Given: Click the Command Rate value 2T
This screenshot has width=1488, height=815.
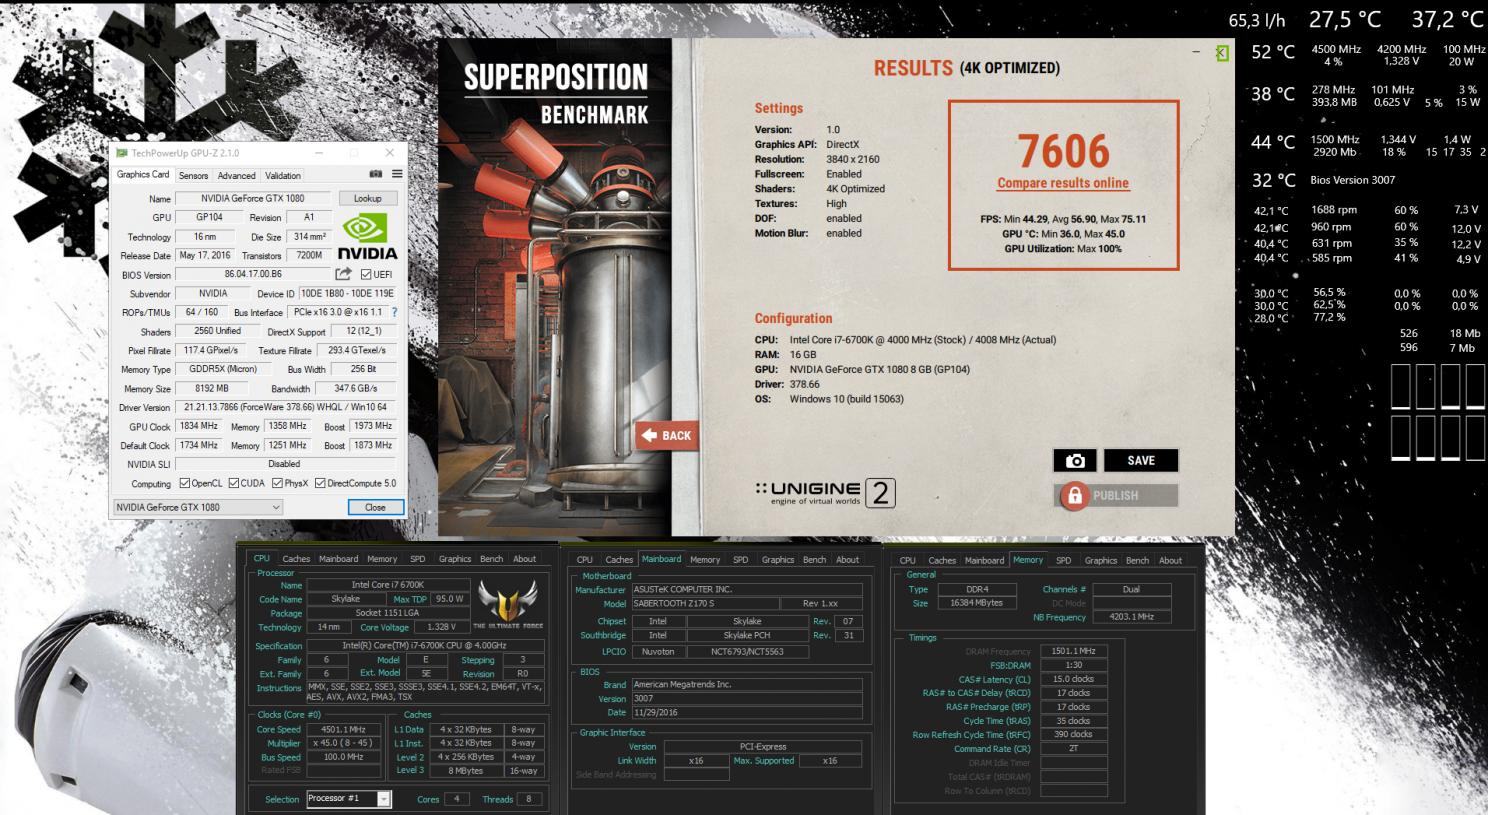Looking at the screenshot, I should [1073, 748].
